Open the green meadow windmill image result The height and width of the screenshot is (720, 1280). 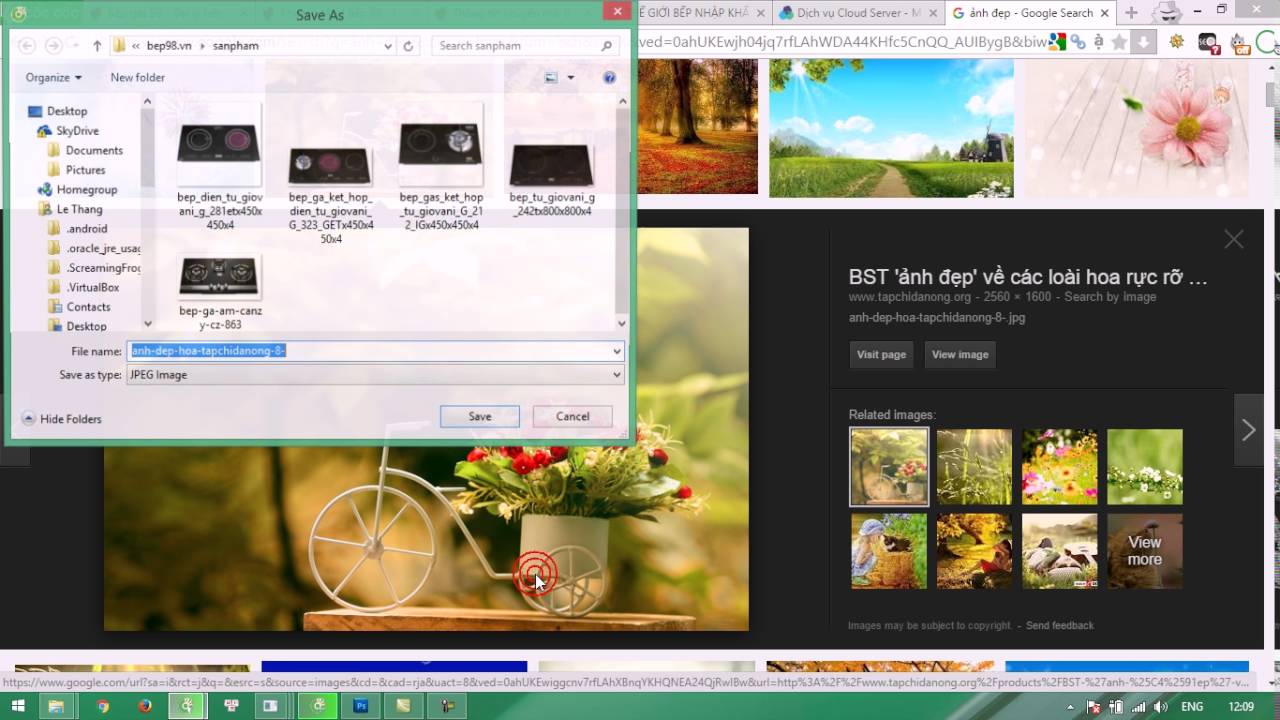point(891,127)
